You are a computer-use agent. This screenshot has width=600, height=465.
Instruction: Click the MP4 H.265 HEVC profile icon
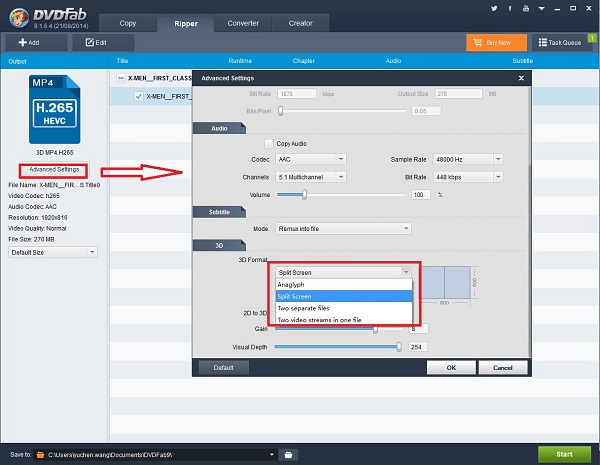[x=55, y=109]
